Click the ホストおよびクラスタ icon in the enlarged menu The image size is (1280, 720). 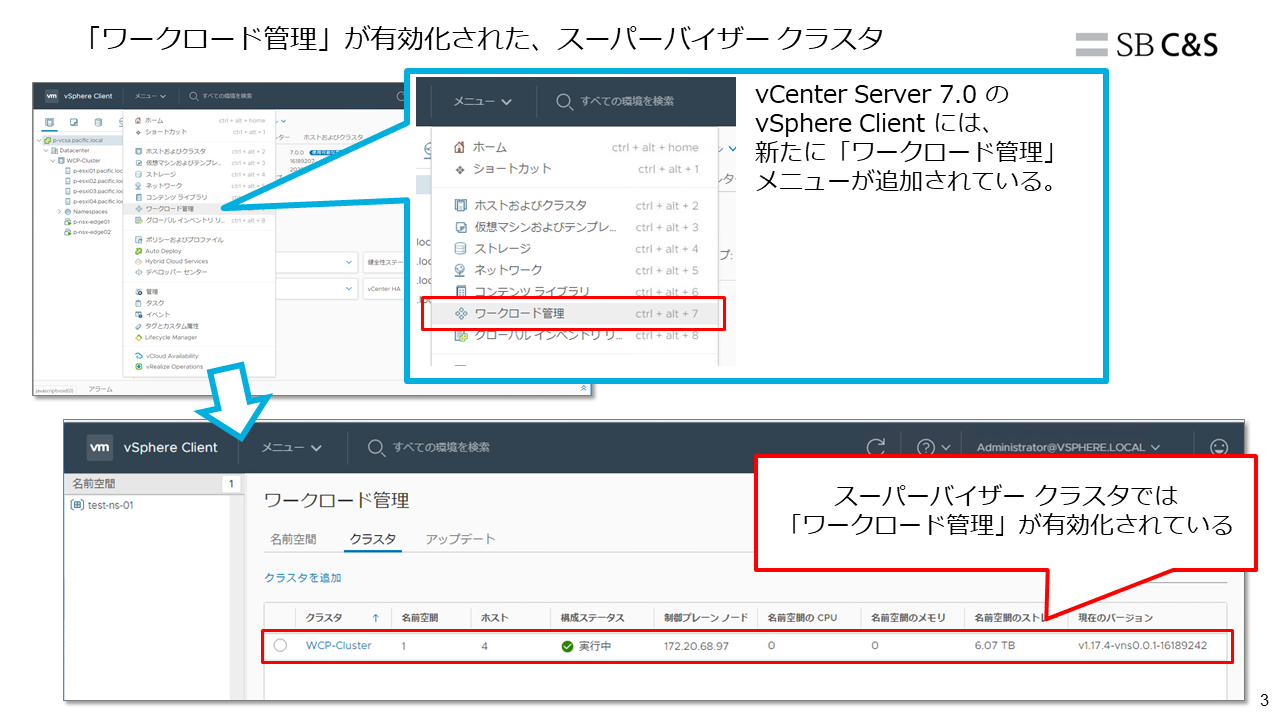(461, 205)
